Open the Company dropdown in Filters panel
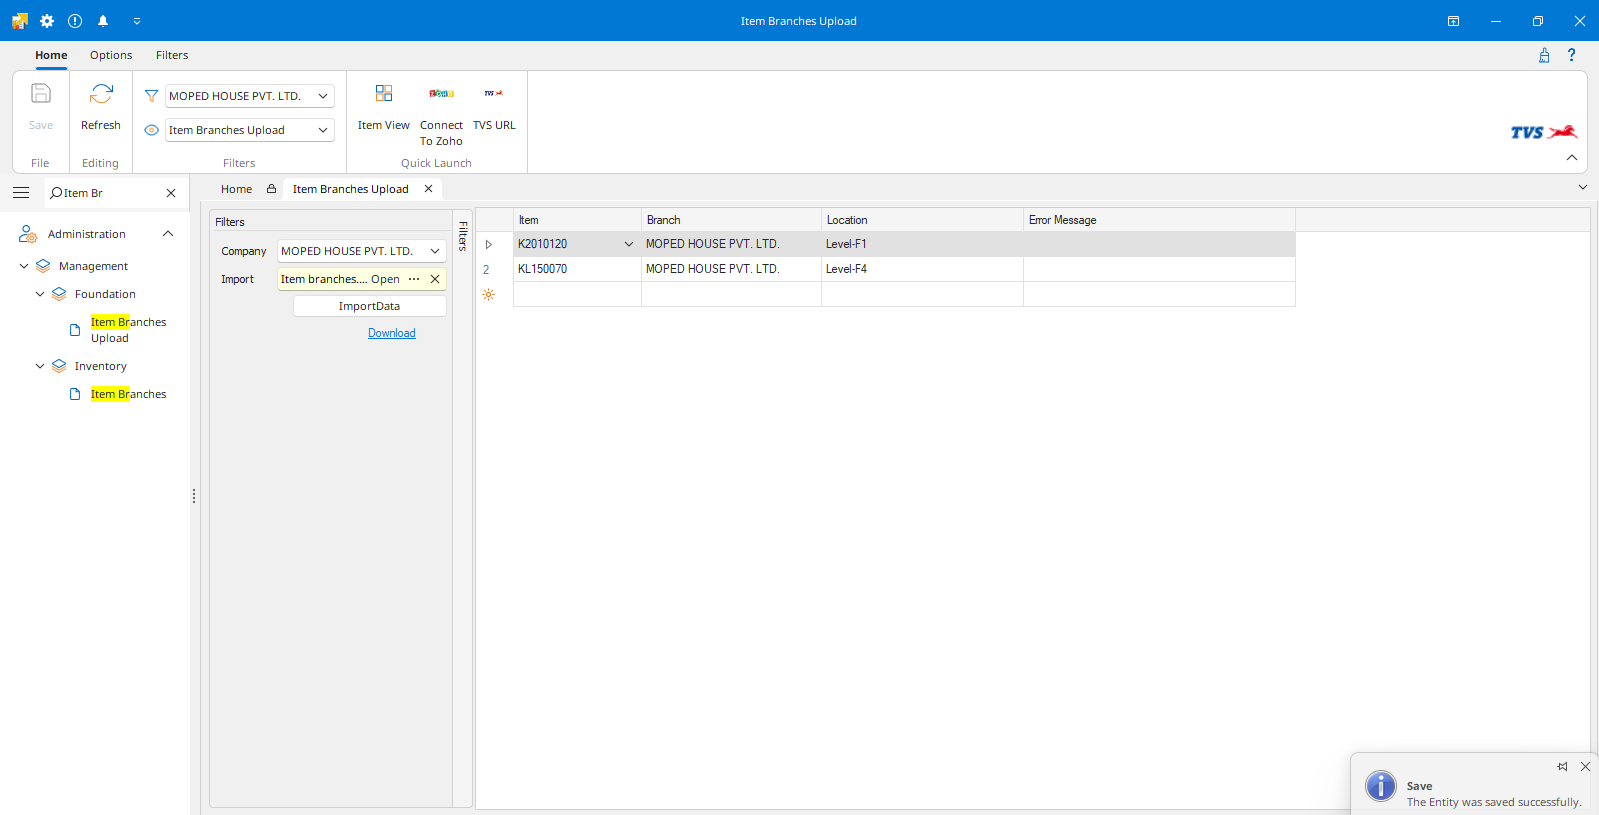This screenshot has width=1599, height=815. click(435, 252)
